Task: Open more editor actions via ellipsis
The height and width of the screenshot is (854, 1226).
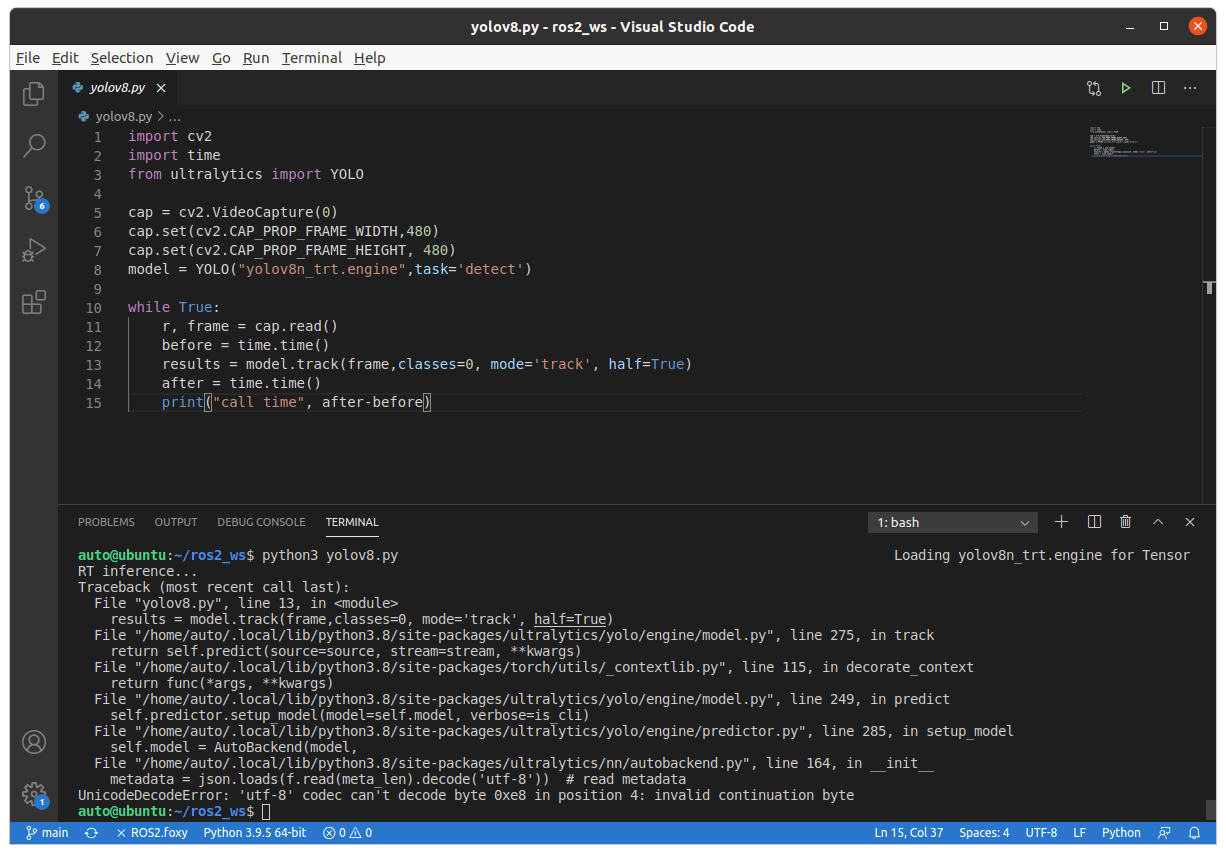Action: tap(1190, 88)
